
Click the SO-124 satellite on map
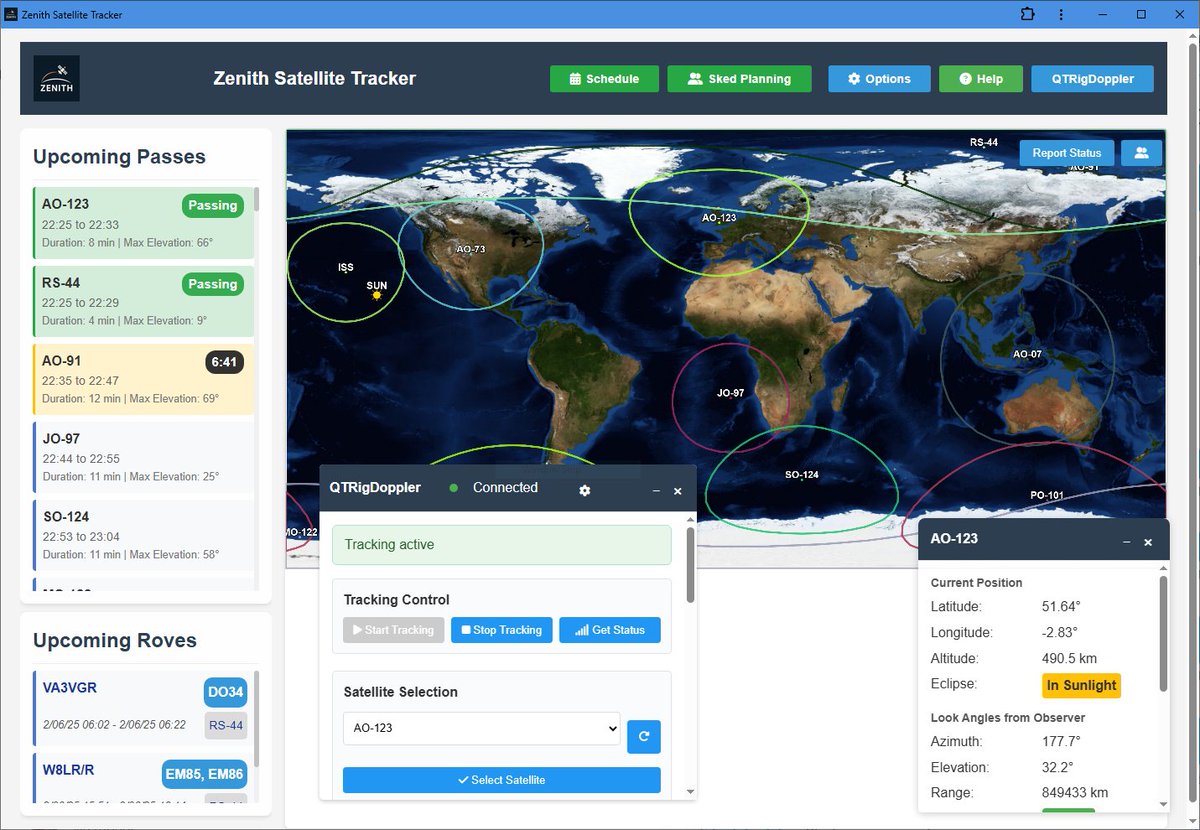(802, 475)
